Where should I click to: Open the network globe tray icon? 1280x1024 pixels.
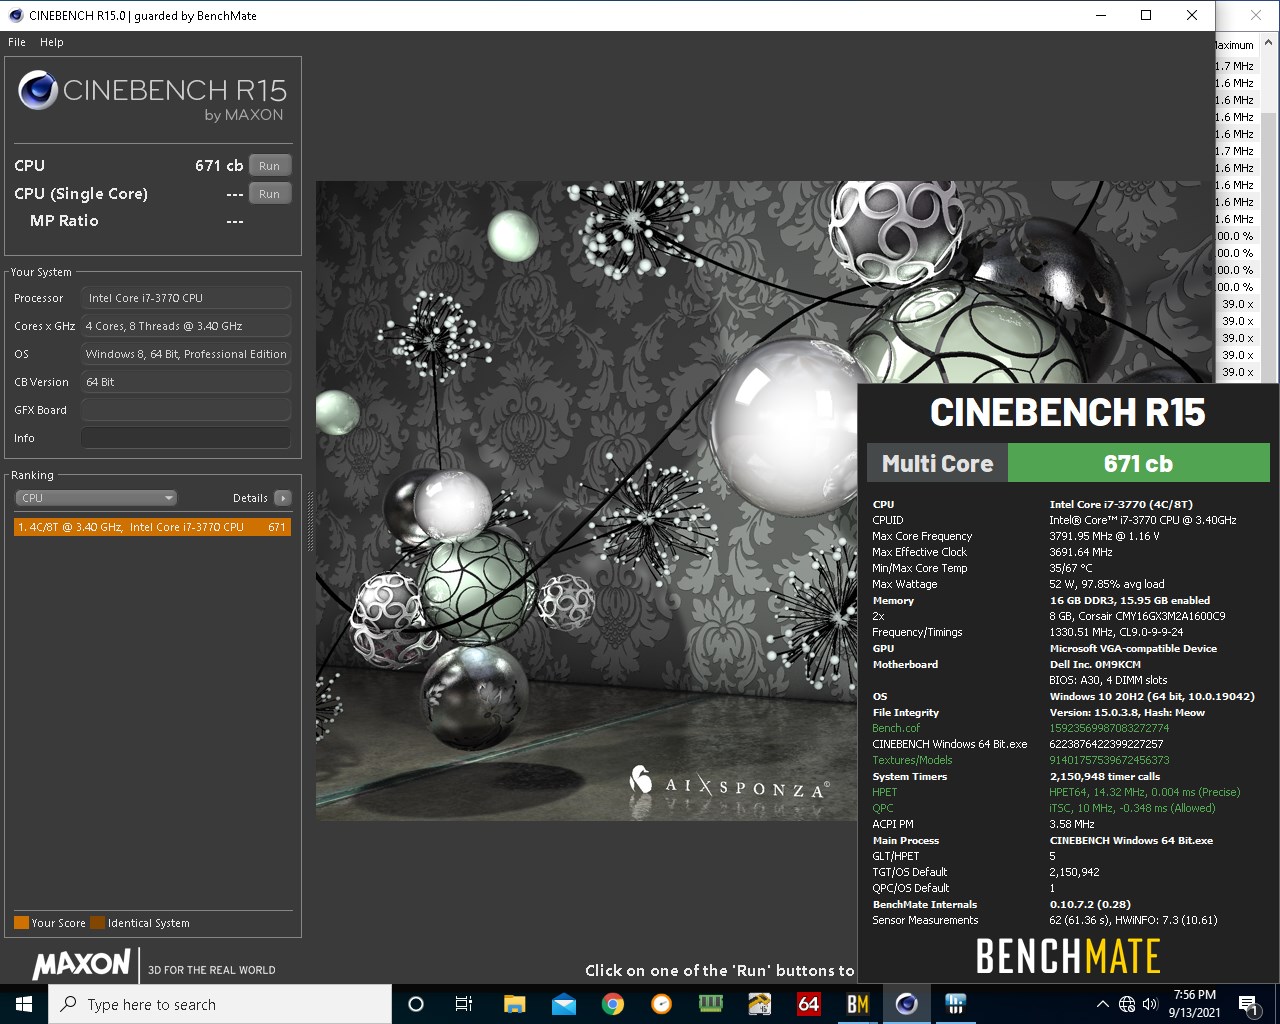pos(1127,1004)
